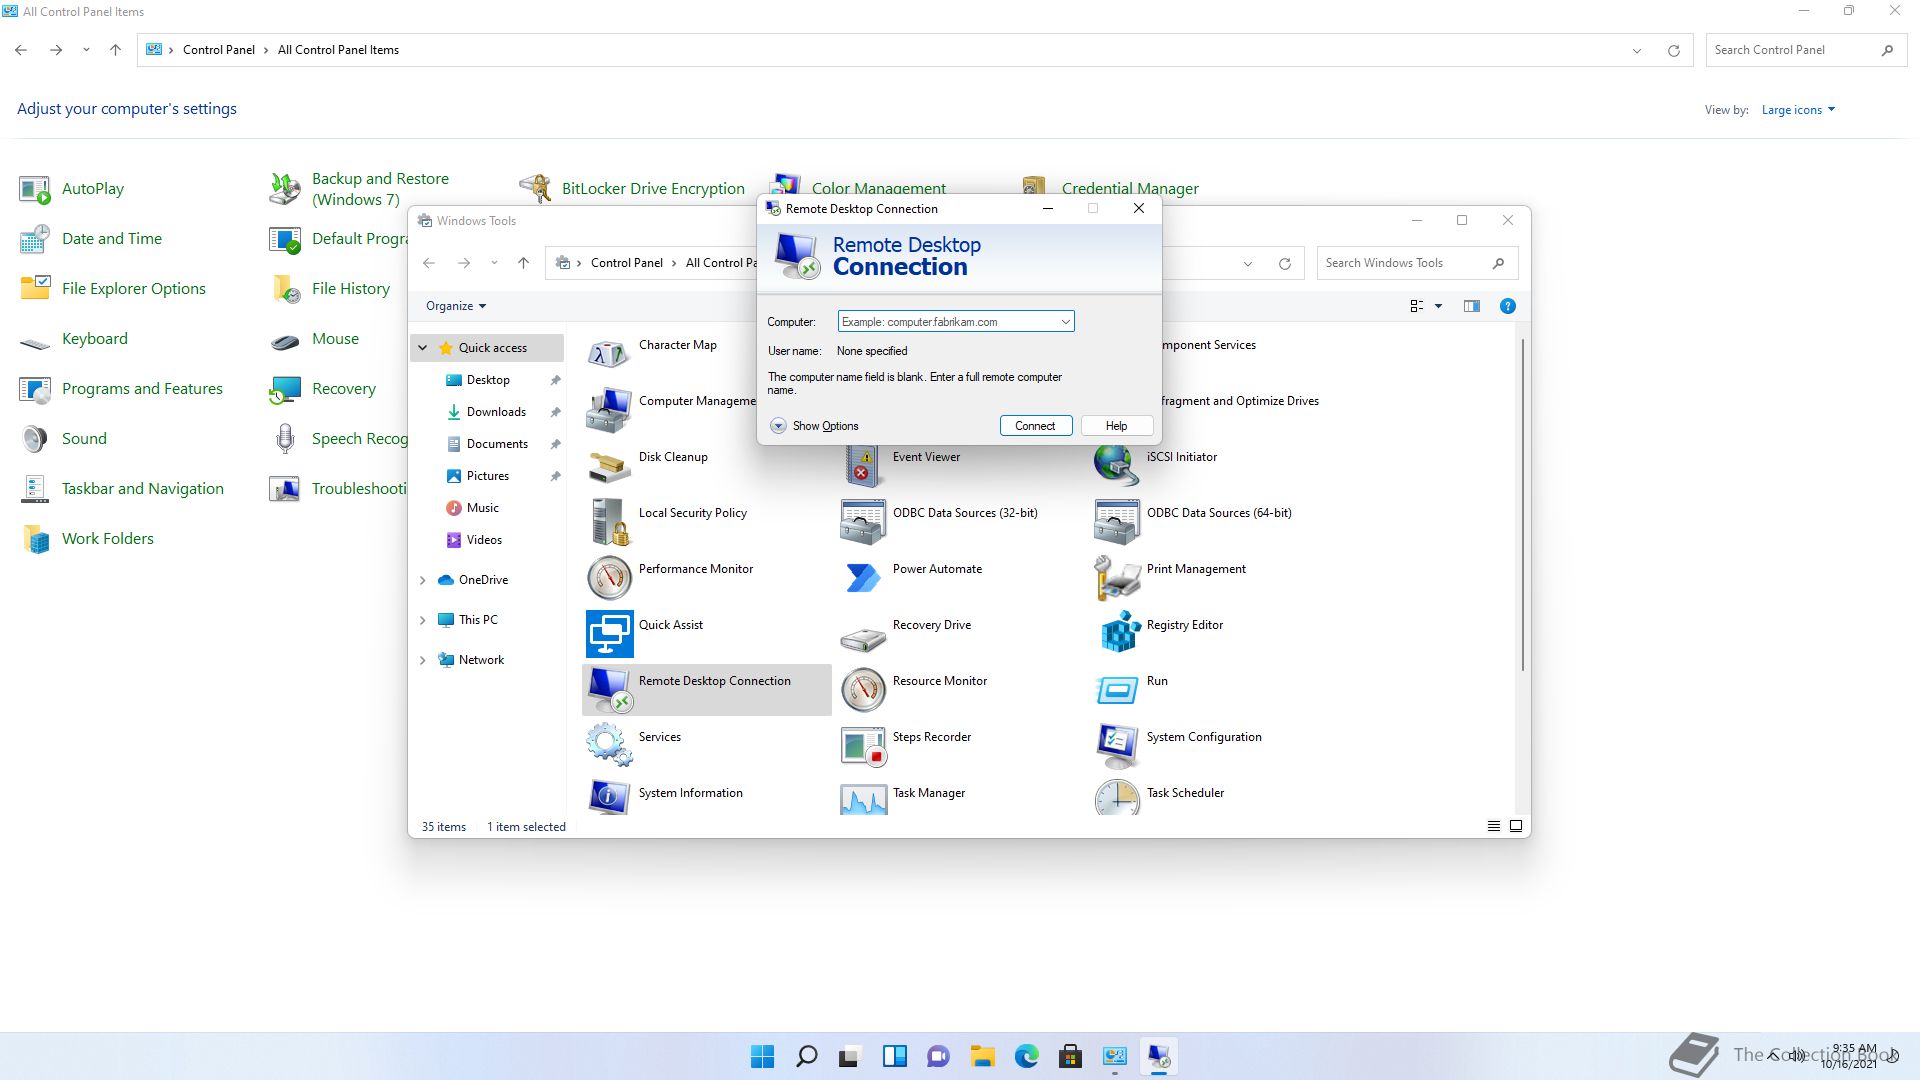Click the Search Control Panel field

tap(1805, 50)
